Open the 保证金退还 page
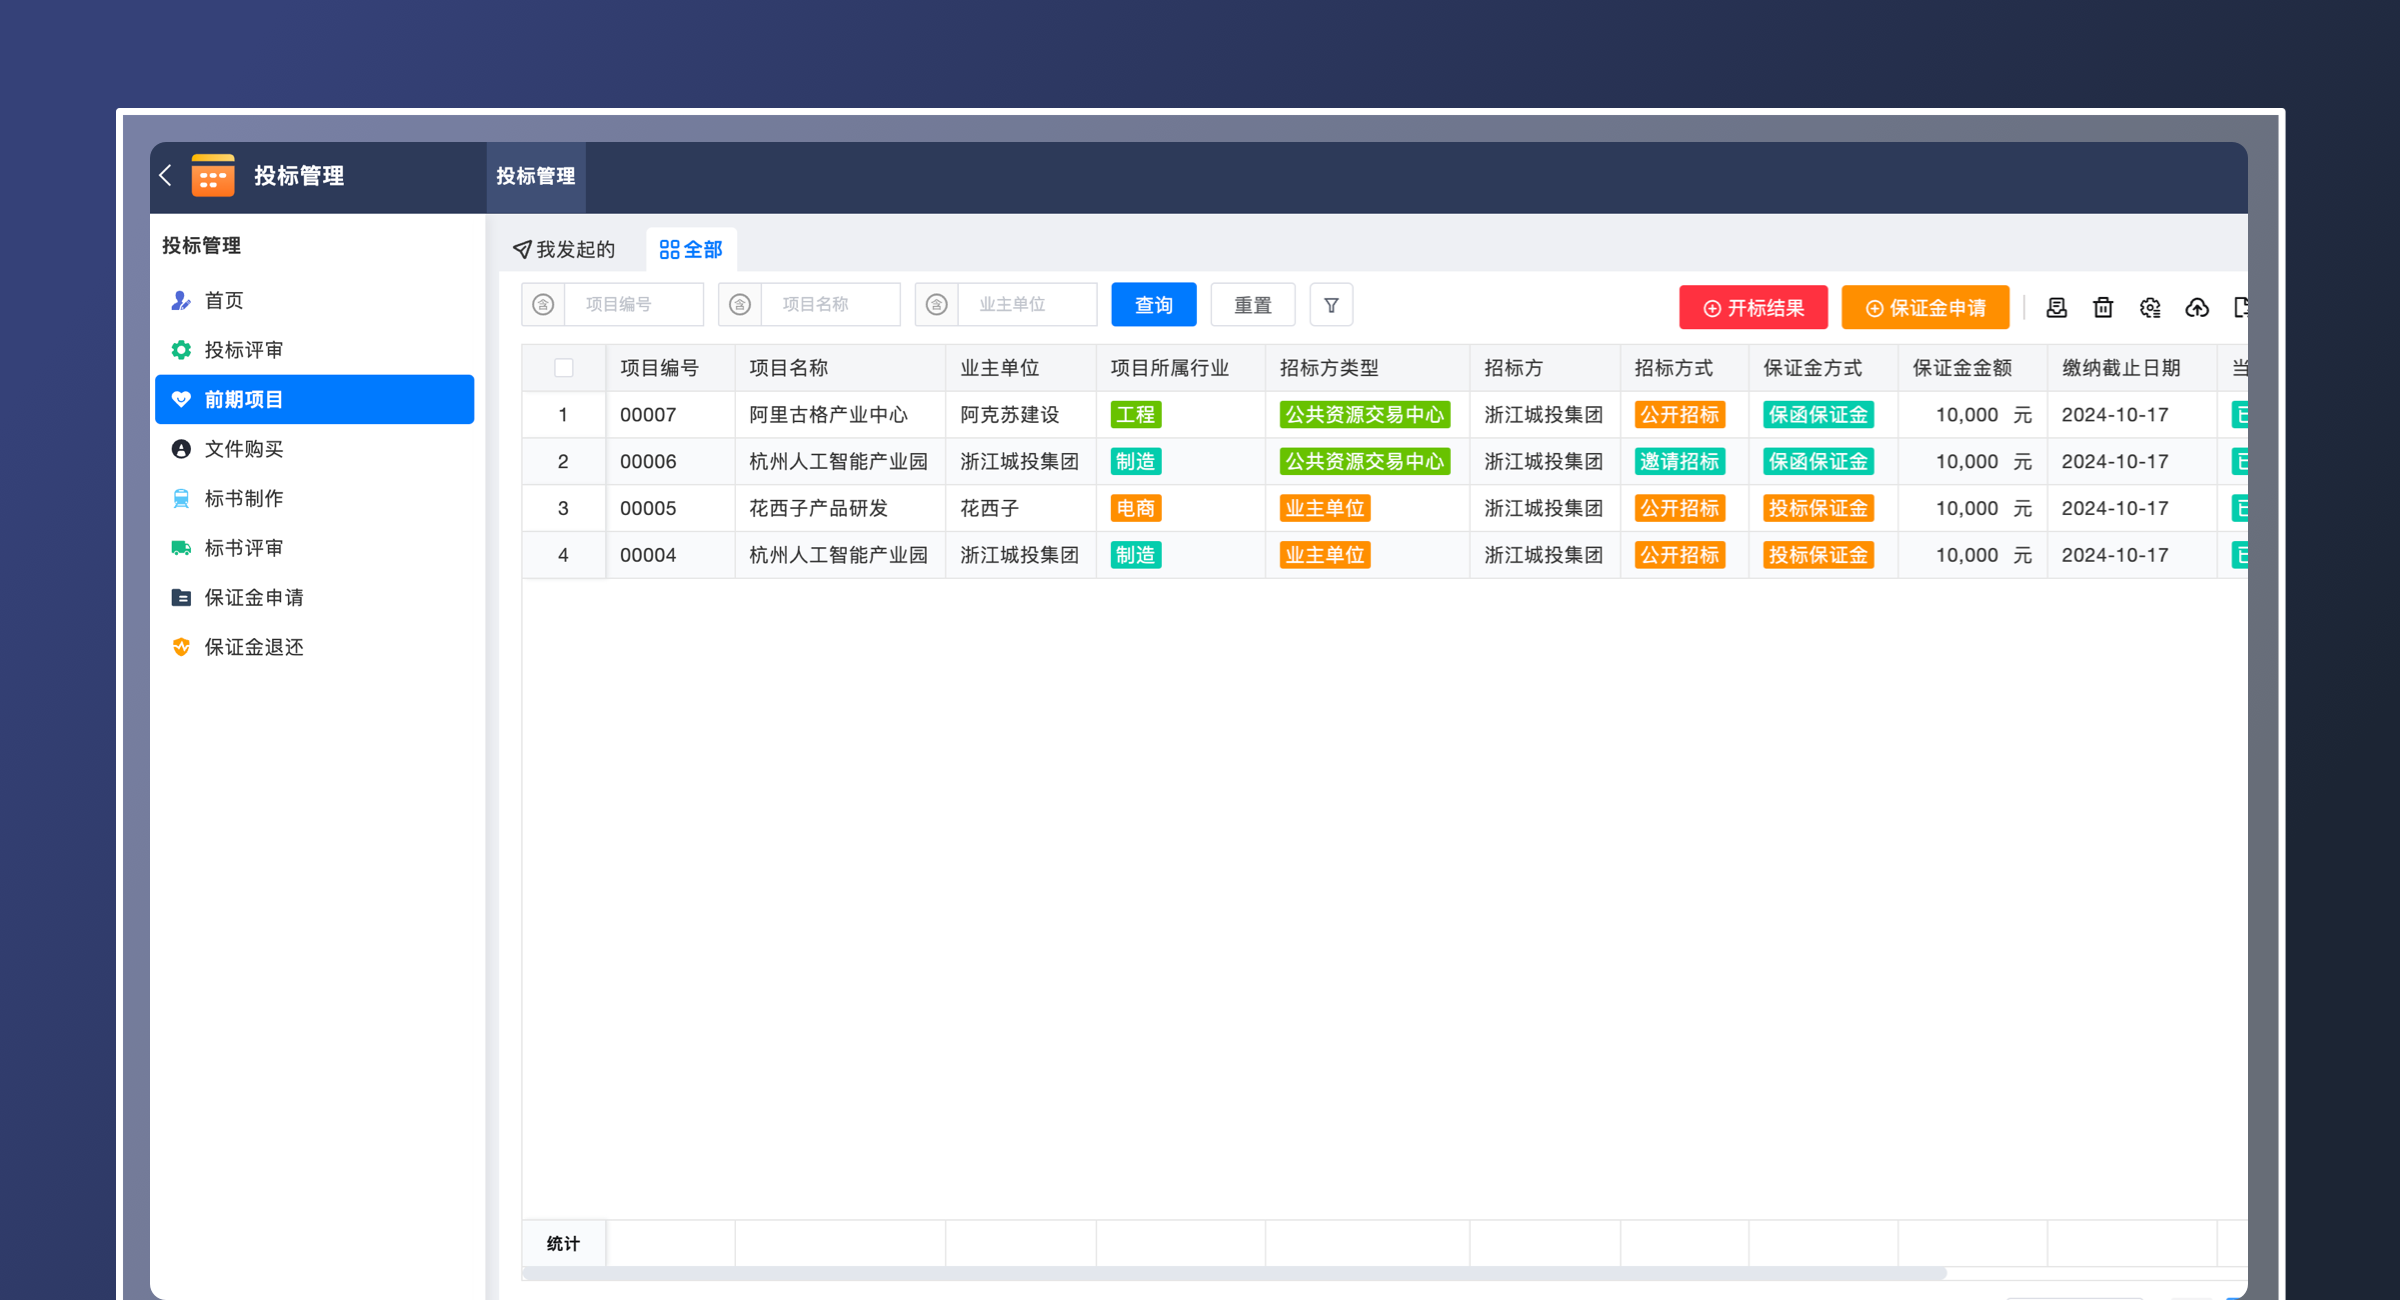The width and height of the screenshot is (2400, 1300). tap(254, 646)
